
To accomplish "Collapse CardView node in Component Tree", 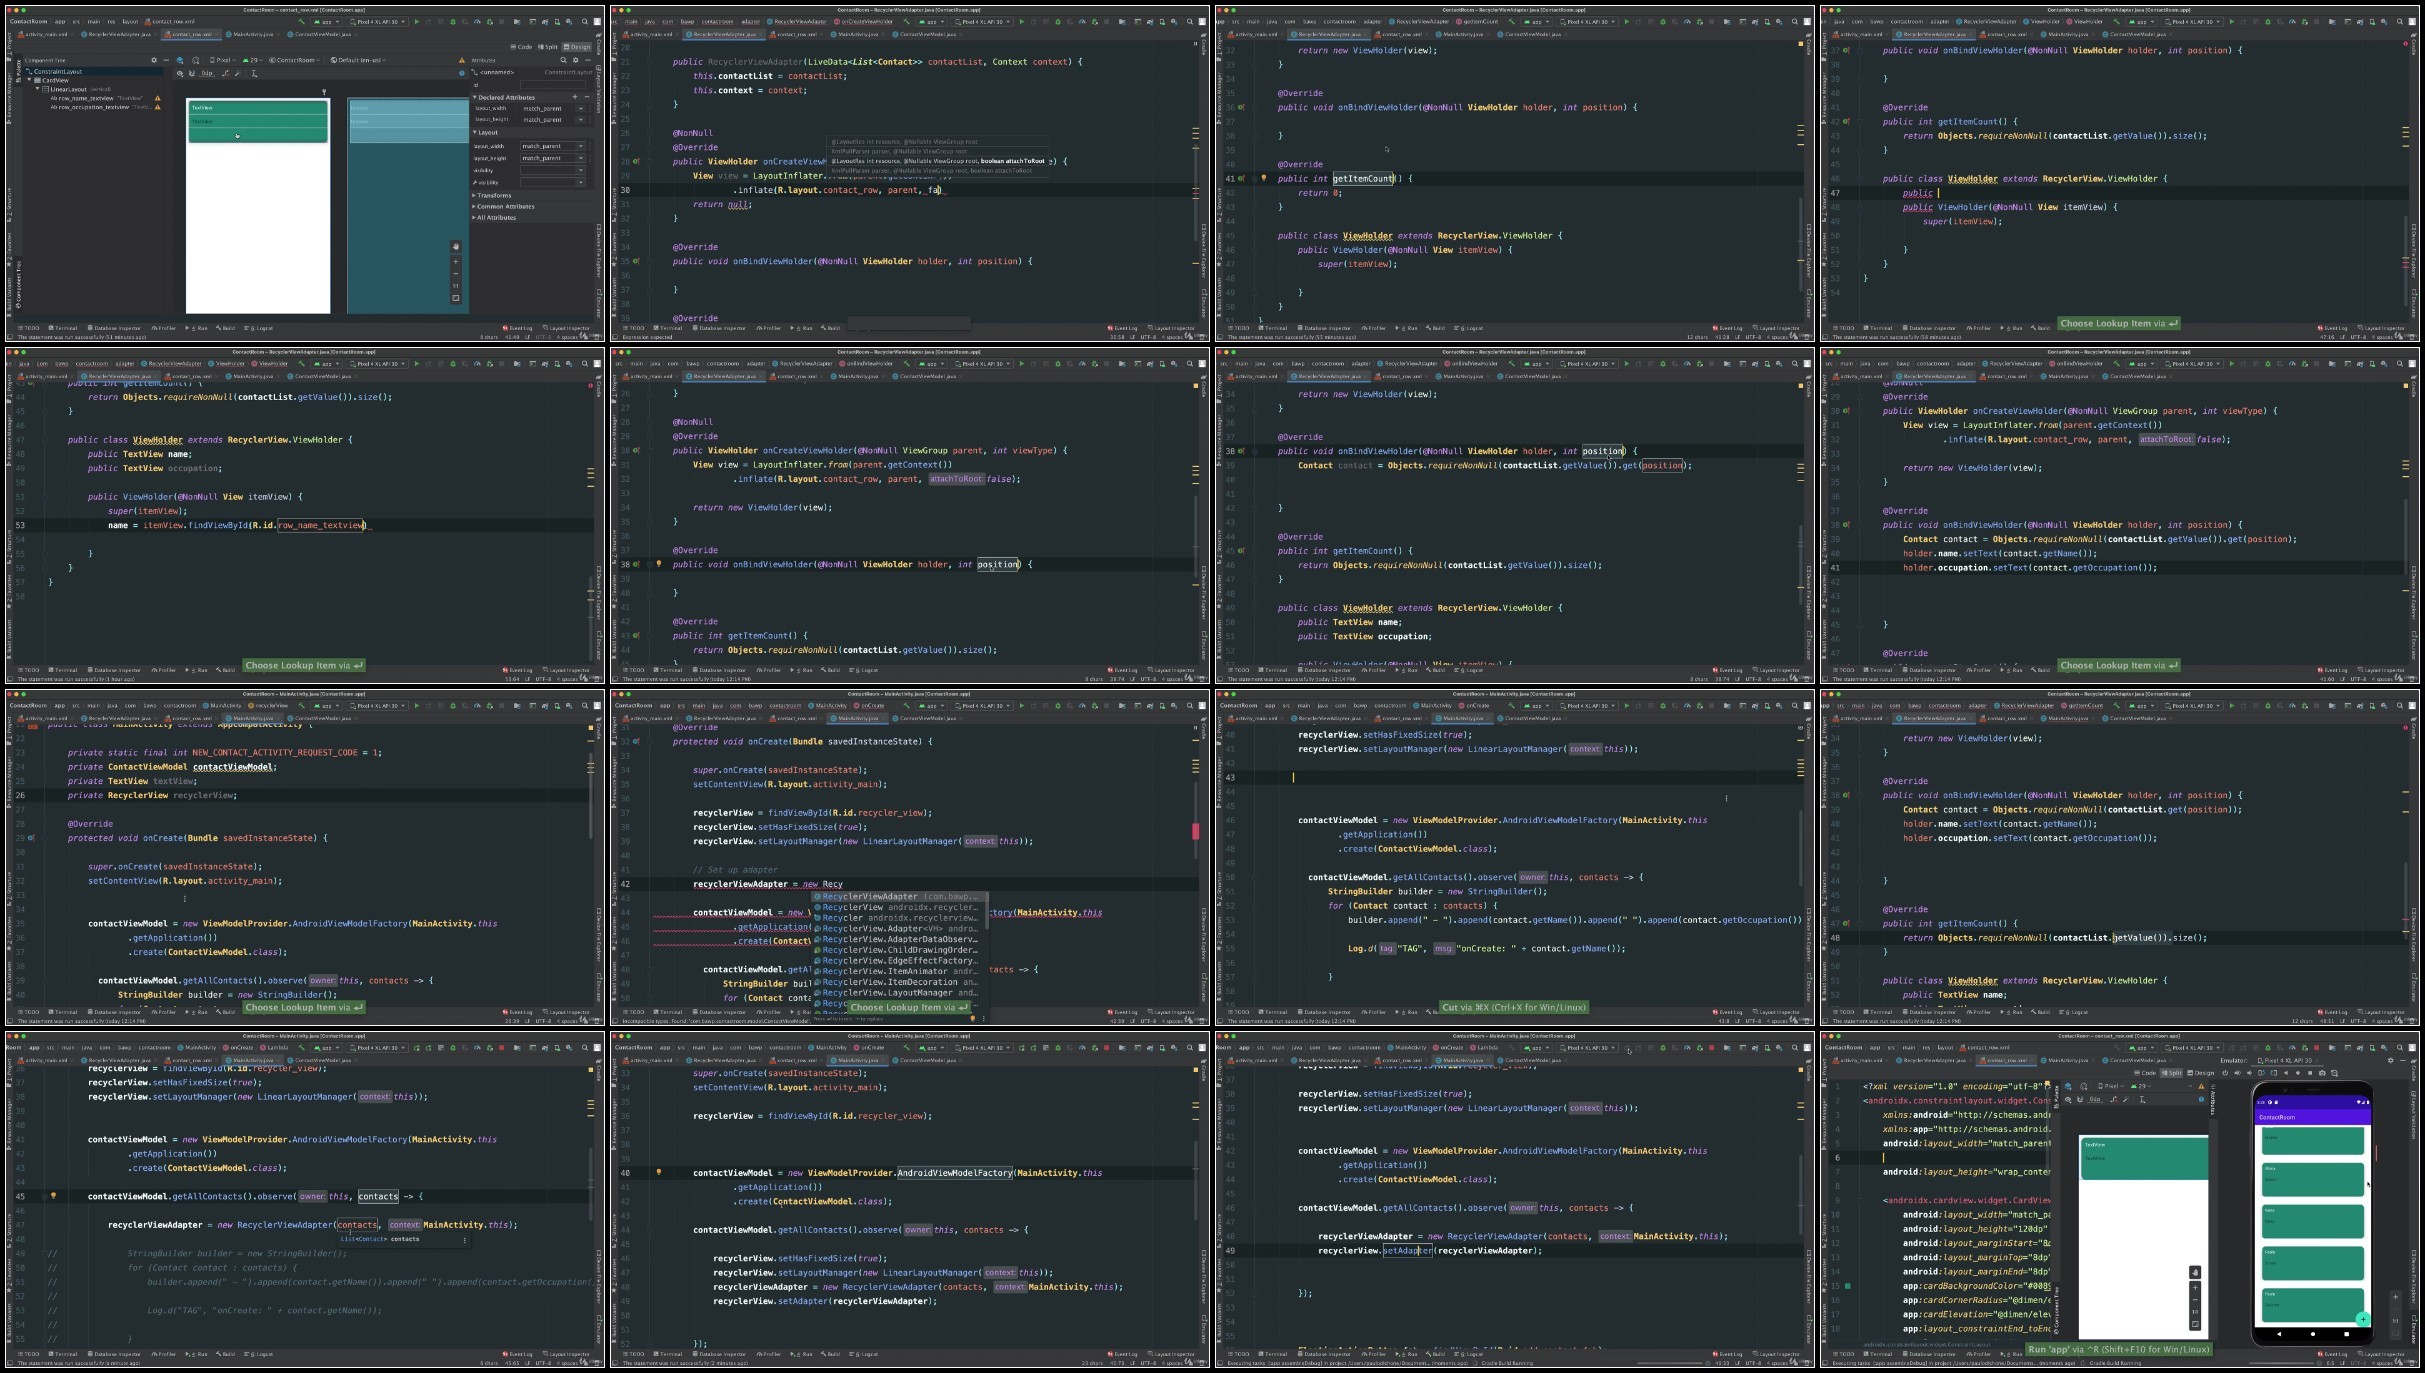I will (x=29, y=80).
